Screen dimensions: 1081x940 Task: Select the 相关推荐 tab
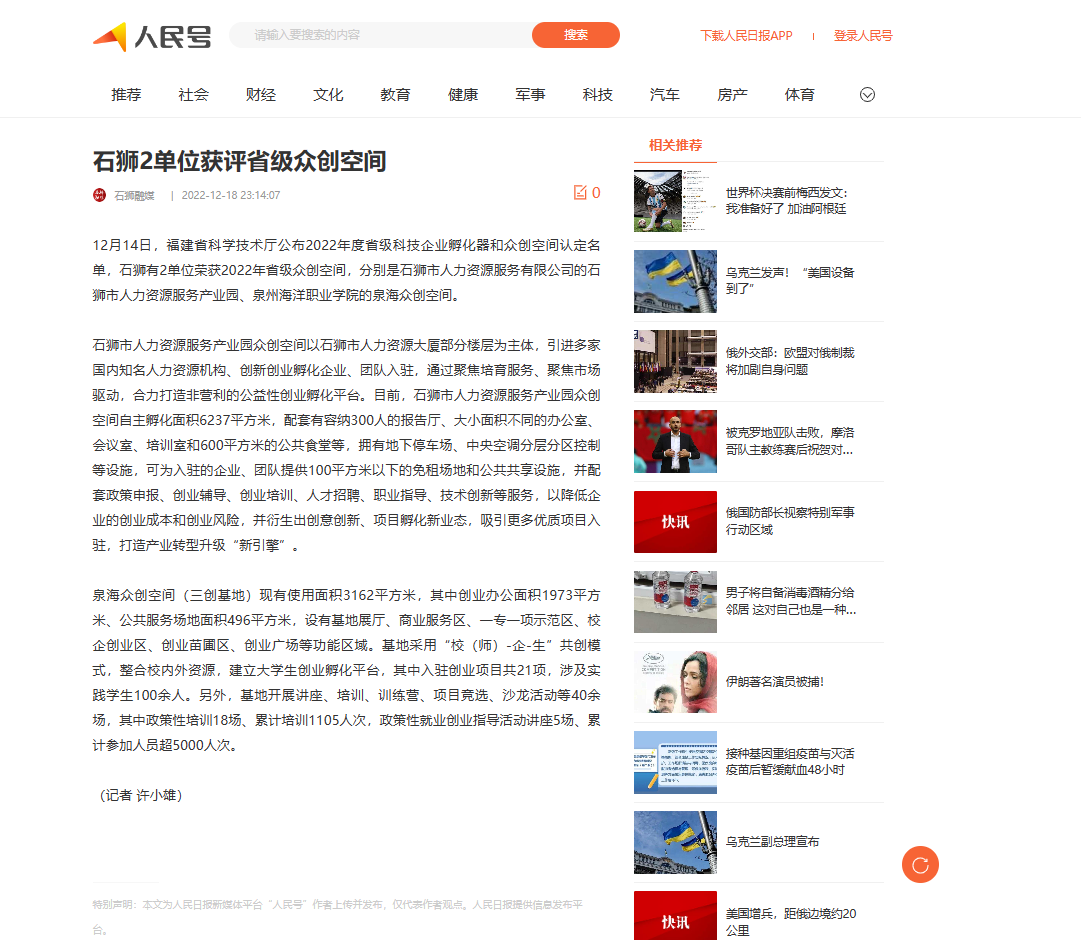[x=675, y=146]
